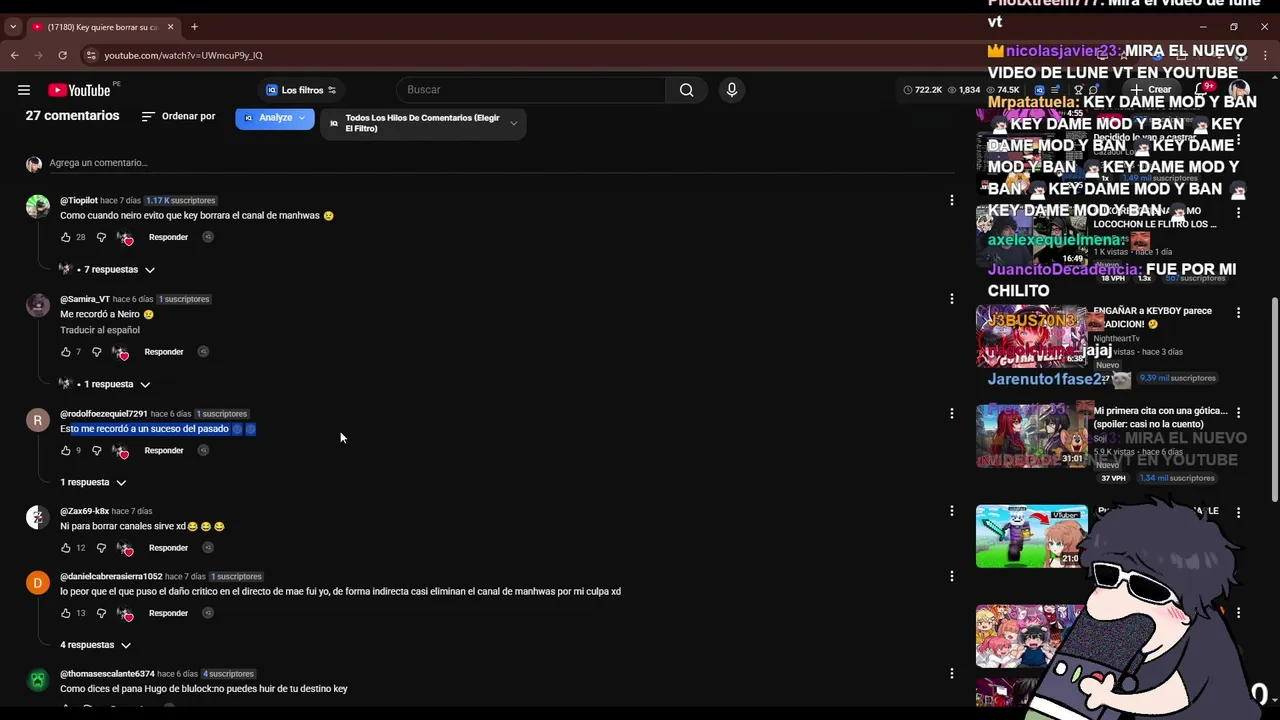Open @thomasescalante6374 channel link
Screen dimensions: 1280x720
click(x=107, y=674)
